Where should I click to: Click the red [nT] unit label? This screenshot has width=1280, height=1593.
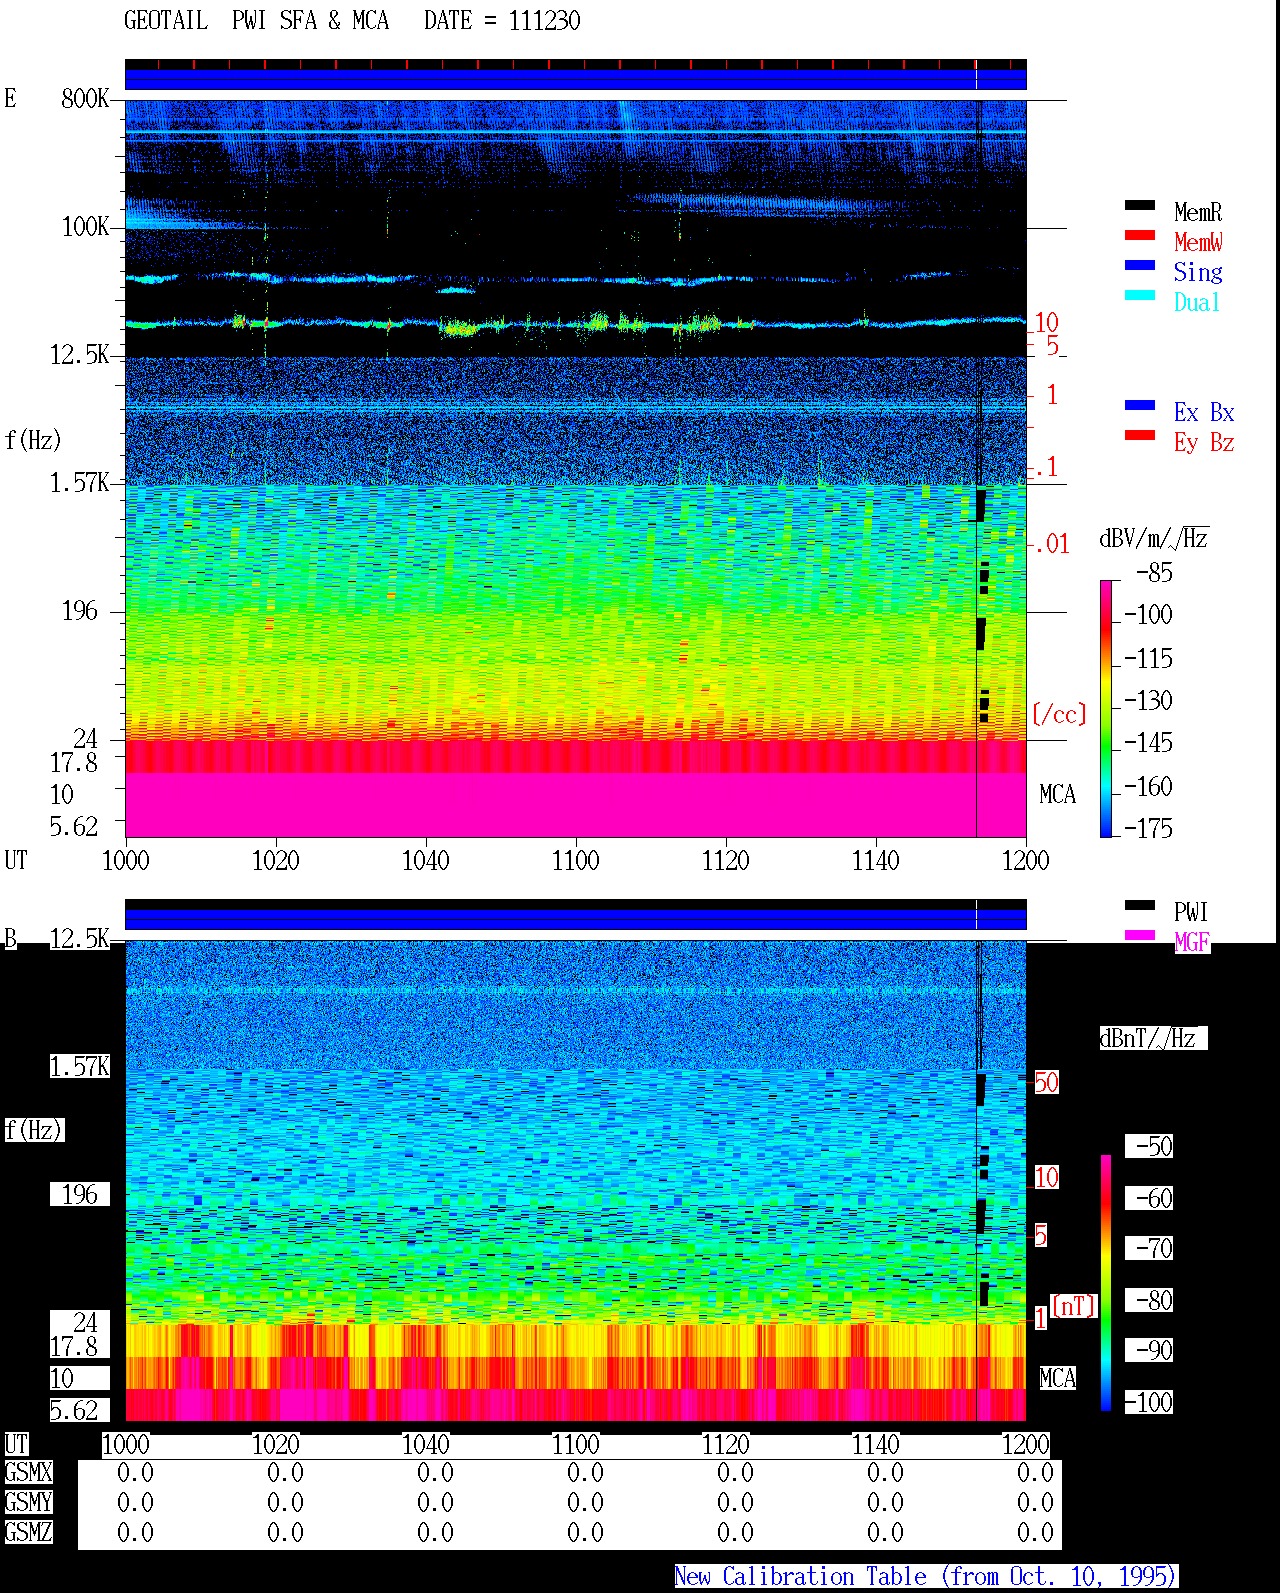point(1074,1306)
